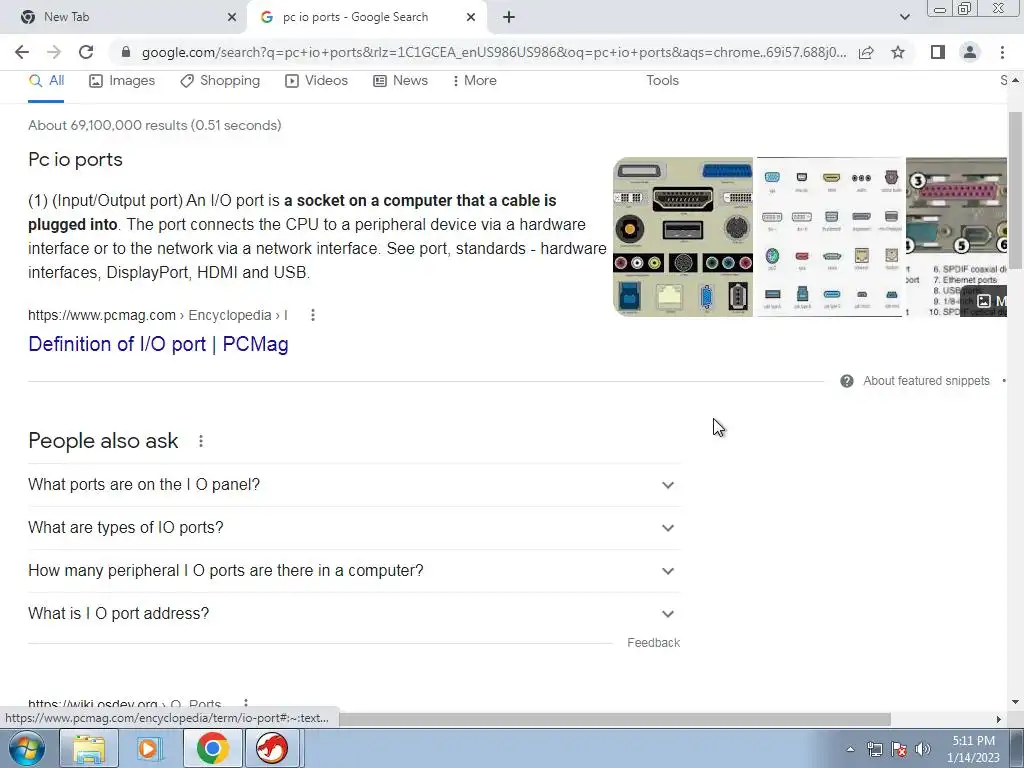Expand How many peripheral I O ports question
Screen dimensions: 1024x768
coord(354,571)
